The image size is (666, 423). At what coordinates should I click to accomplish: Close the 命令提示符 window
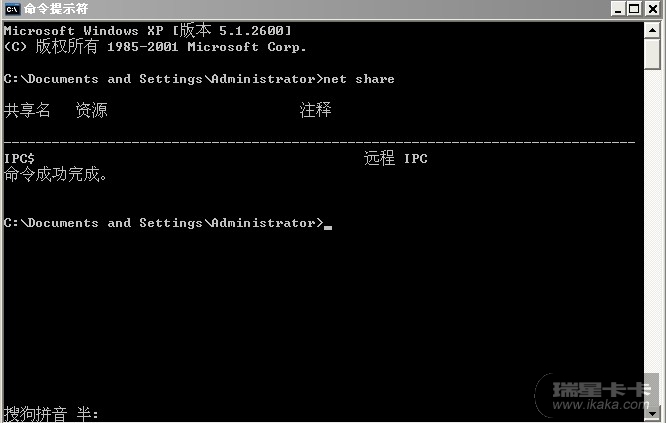[x=652, y=10]
